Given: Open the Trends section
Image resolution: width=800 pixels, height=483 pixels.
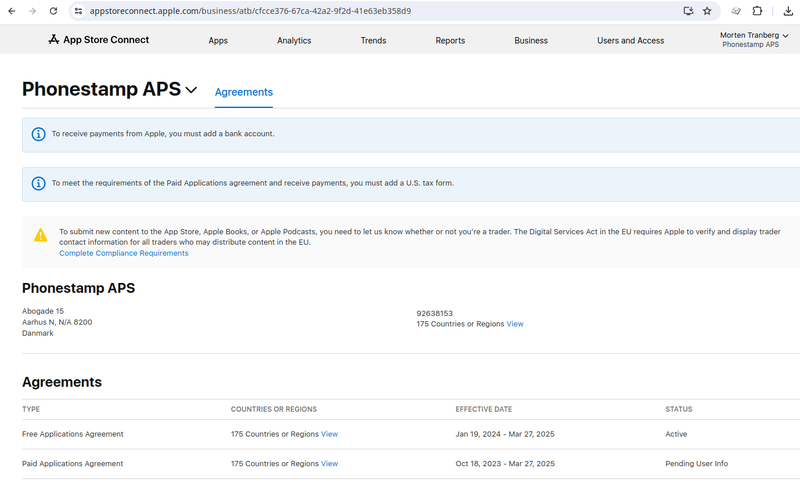Looking at the screenshot, I should (x=373, y=40).
